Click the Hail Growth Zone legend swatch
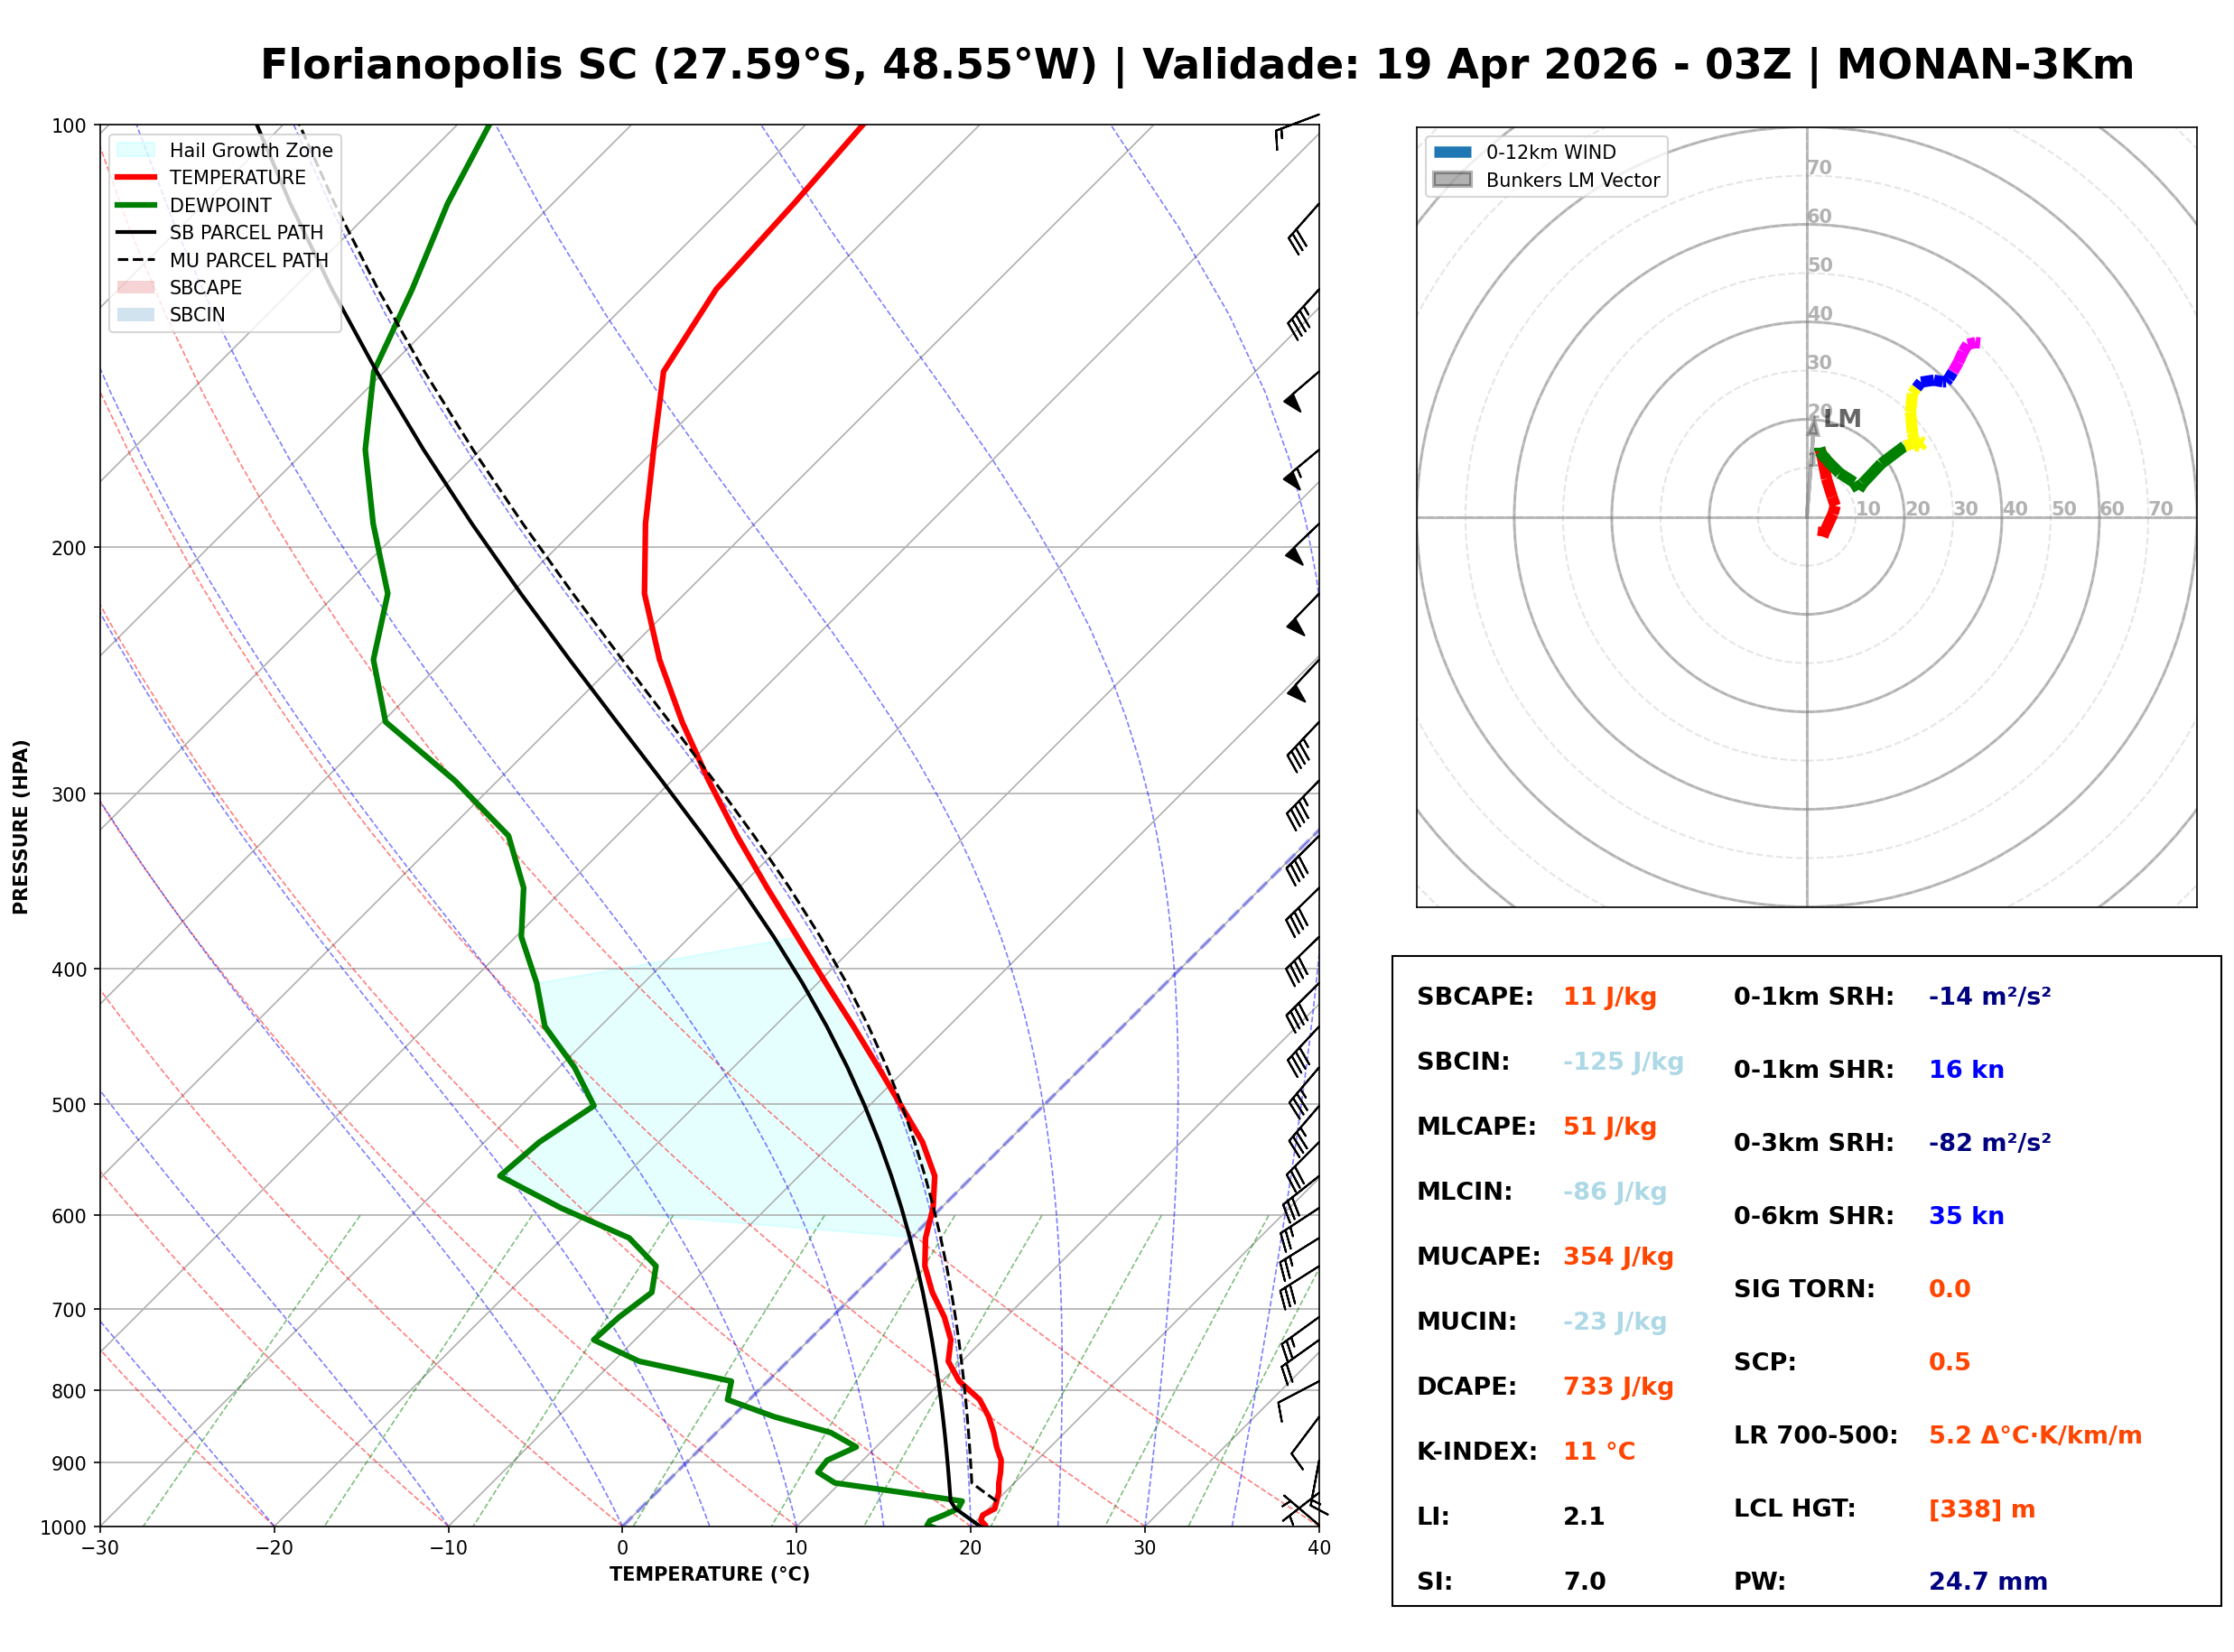The width and height of the screenshot is (2234, 1652). (136, 150)
